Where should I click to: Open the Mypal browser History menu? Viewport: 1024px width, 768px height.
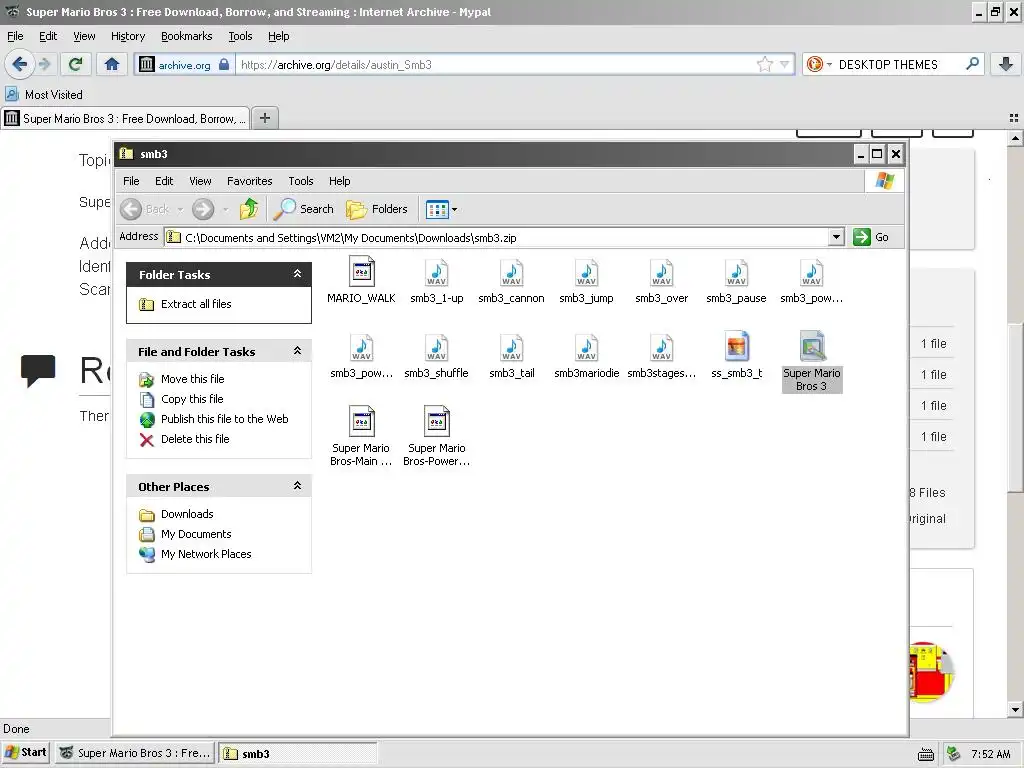pos(128,36)
